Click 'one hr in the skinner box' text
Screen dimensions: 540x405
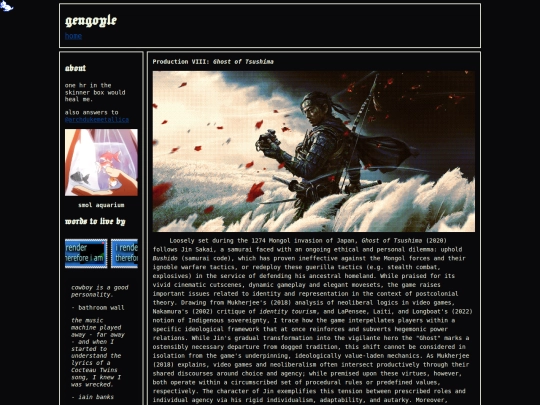pyautogui.click(x=95, y=92)
